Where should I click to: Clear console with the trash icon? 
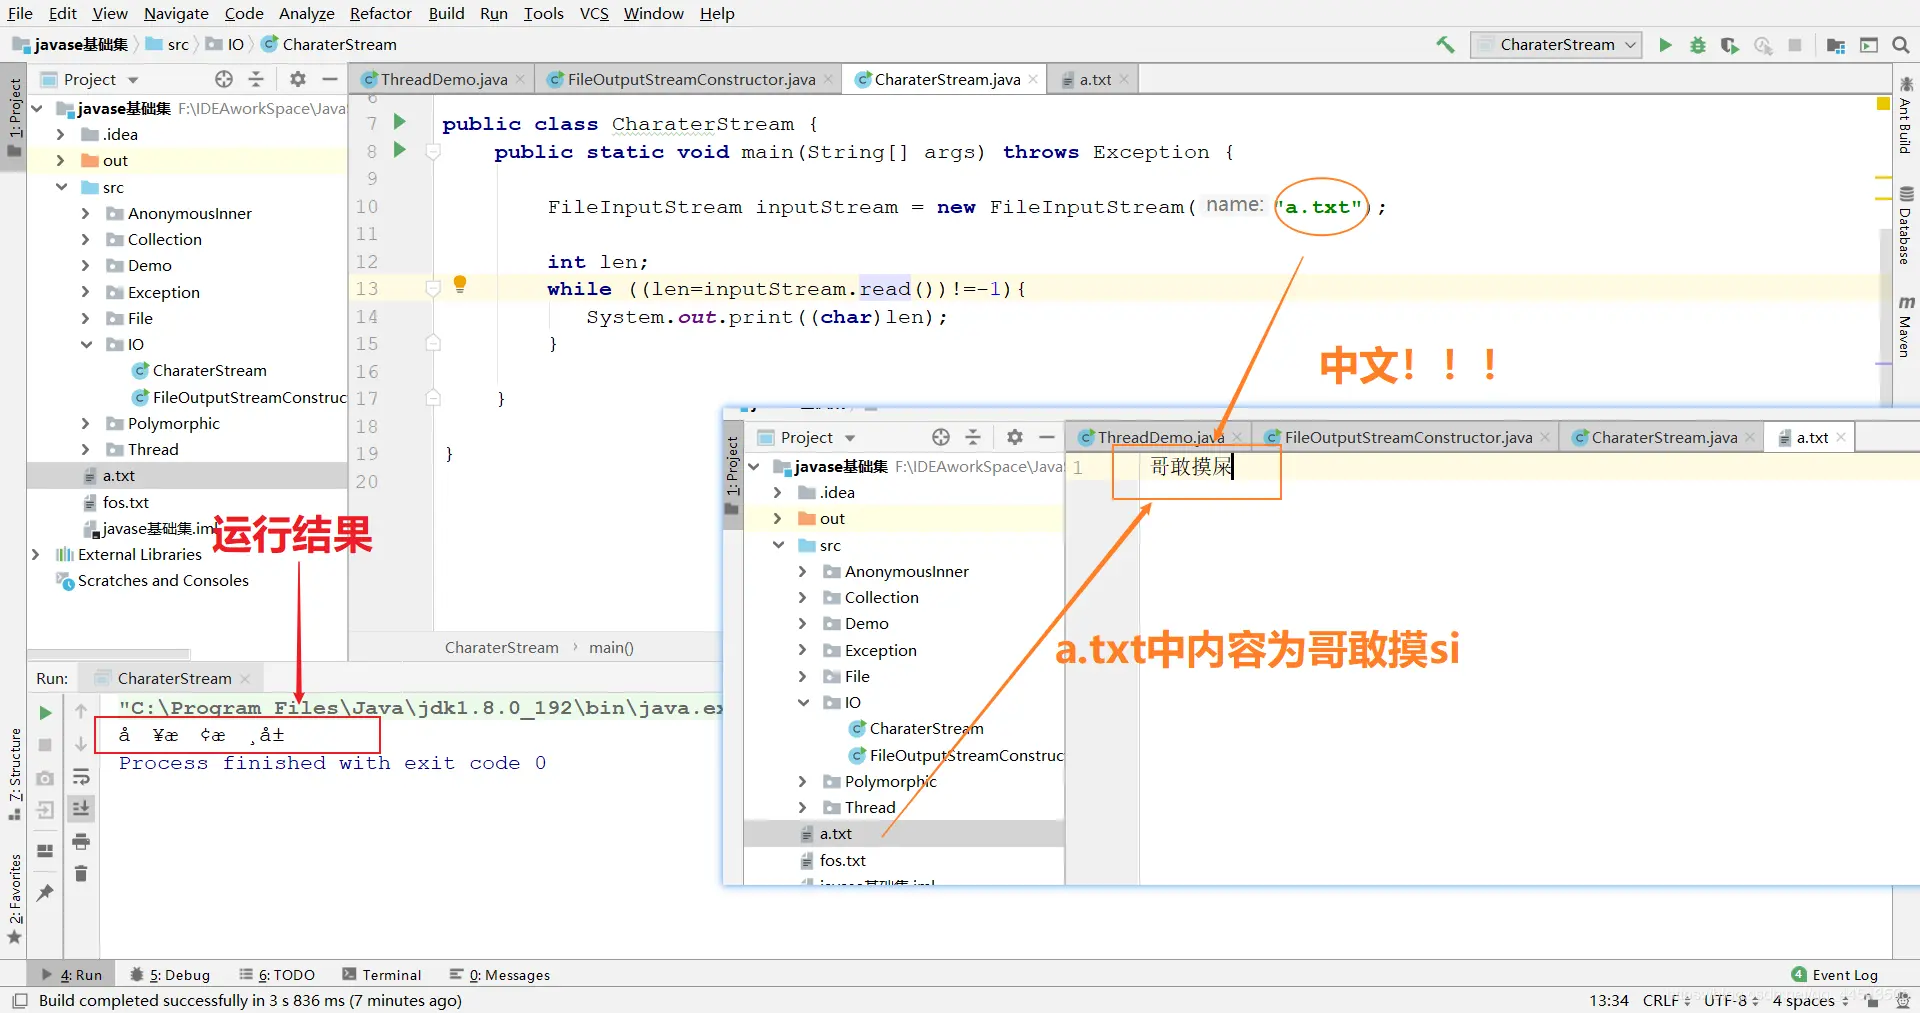81,874
